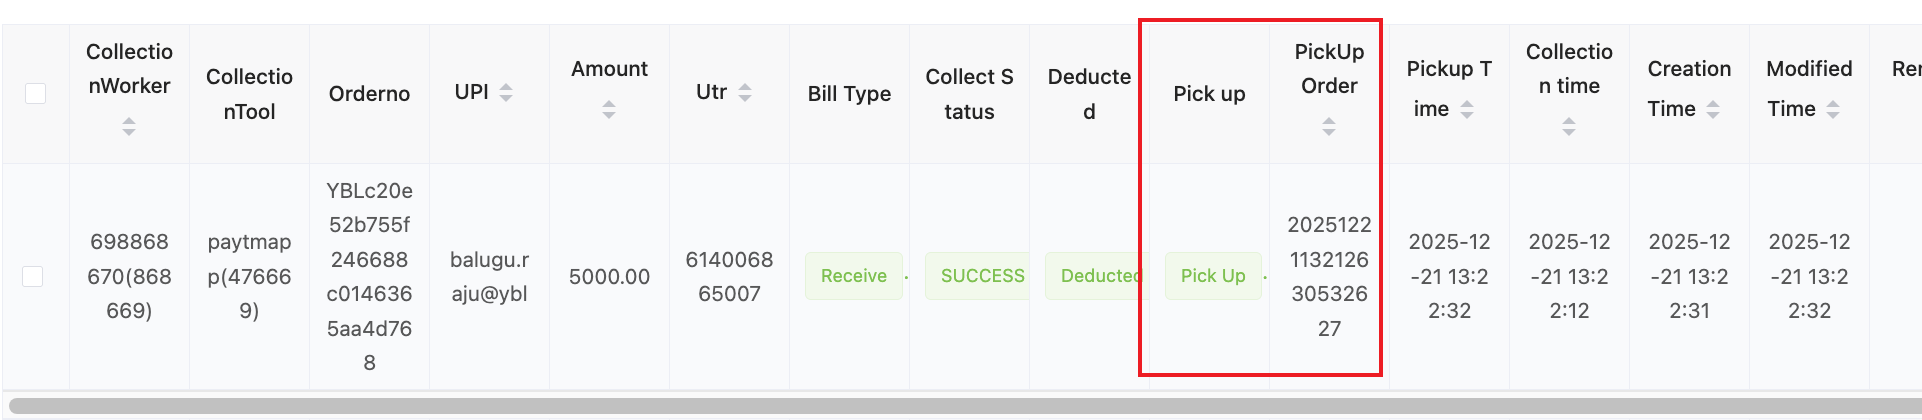
Task: Click the Orderno column header
Action: (x=369, y=94)
